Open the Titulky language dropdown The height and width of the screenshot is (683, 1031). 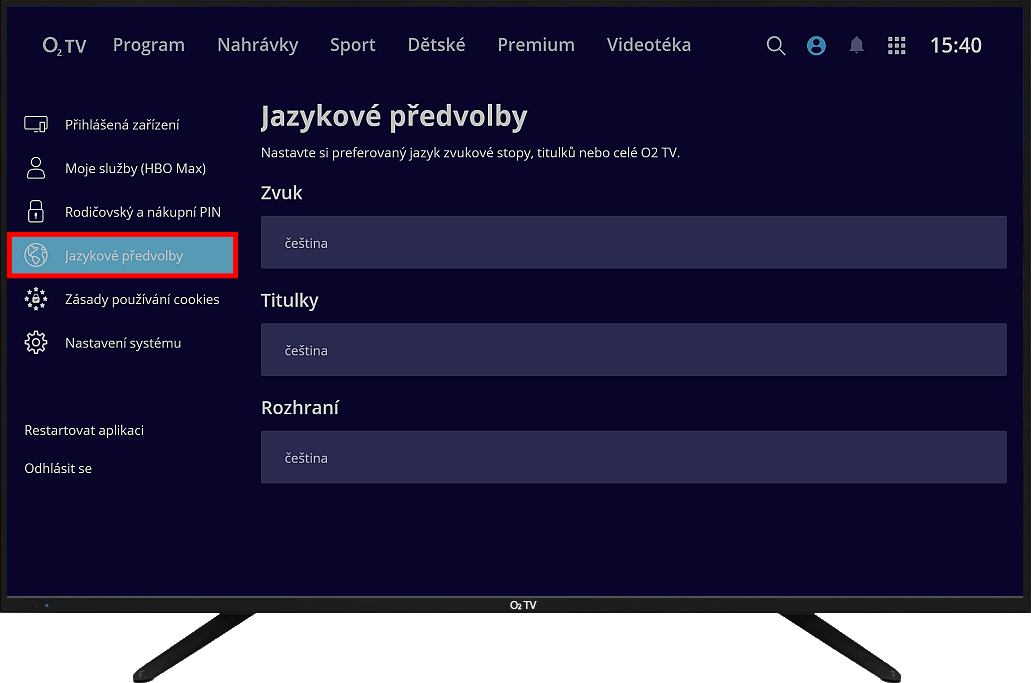633,350
